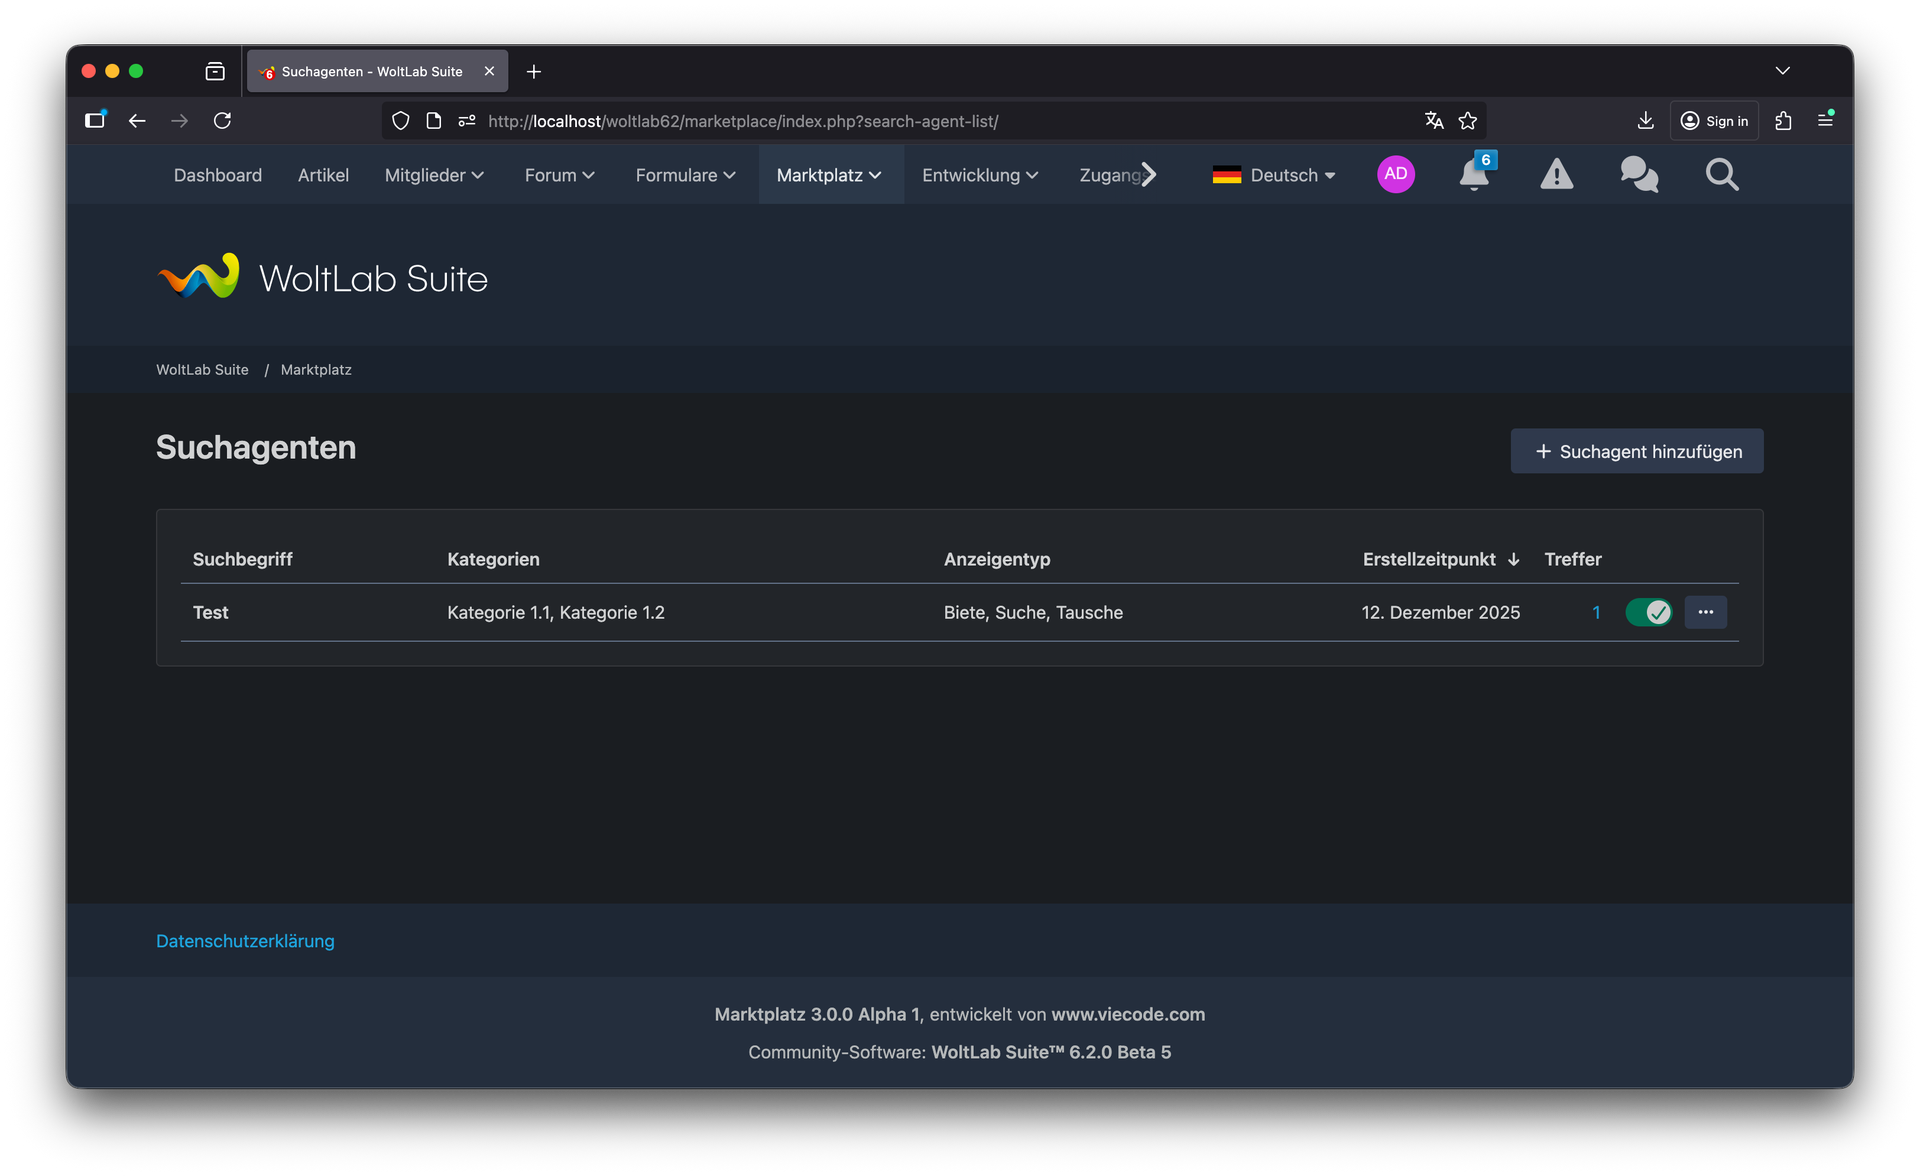
Task: Open the browser downloads icon
Action: [x=1645, y=121]
